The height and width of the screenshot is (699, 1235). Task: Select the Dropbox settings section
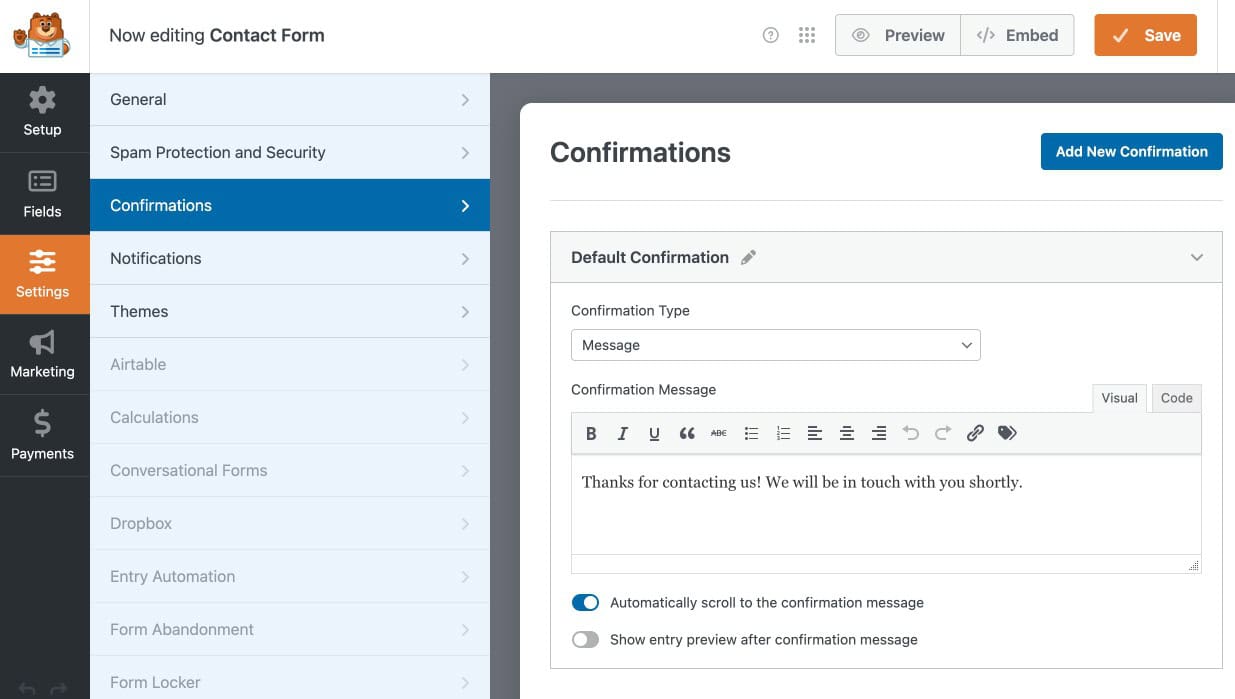pos(290,523)
